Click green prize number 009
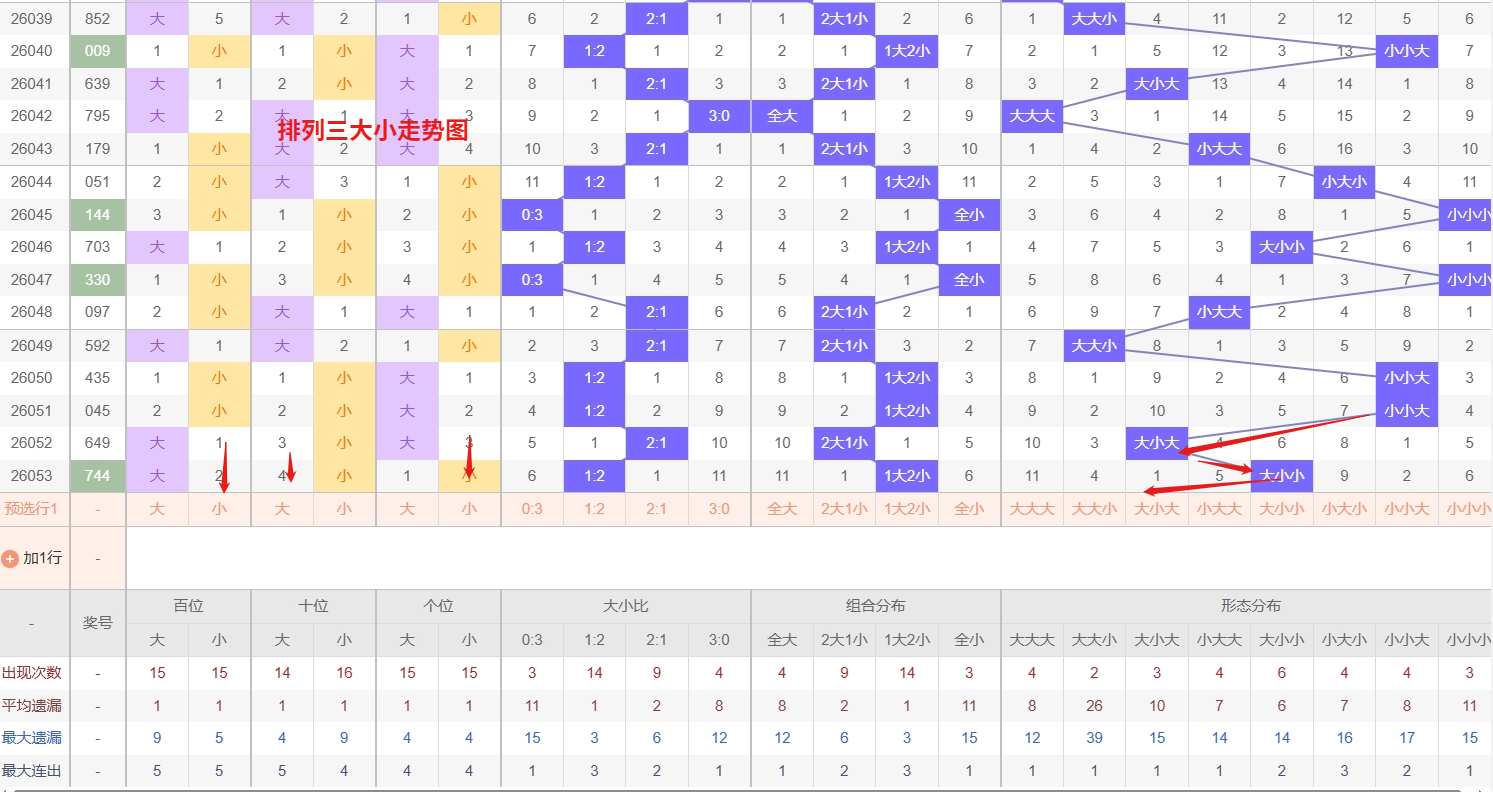1493x792 pixels. (97, 51)
